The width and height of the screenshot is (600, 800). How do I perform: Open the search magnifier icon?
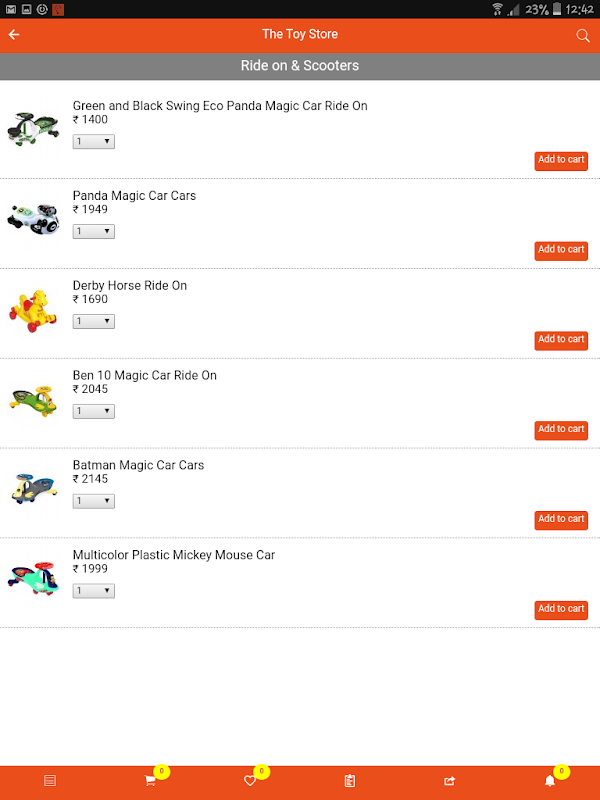(583, 35)
